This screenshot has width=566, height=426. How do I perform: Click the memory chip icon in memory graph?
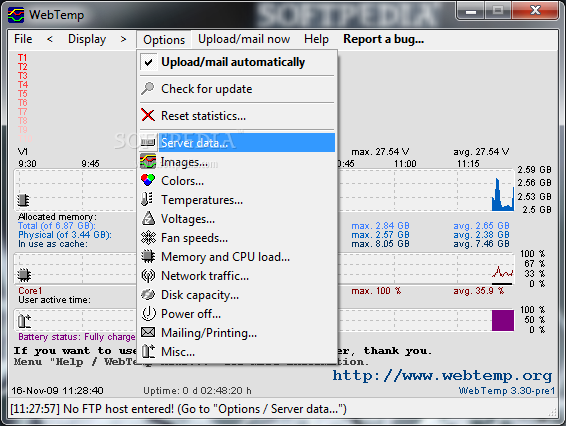23,200
